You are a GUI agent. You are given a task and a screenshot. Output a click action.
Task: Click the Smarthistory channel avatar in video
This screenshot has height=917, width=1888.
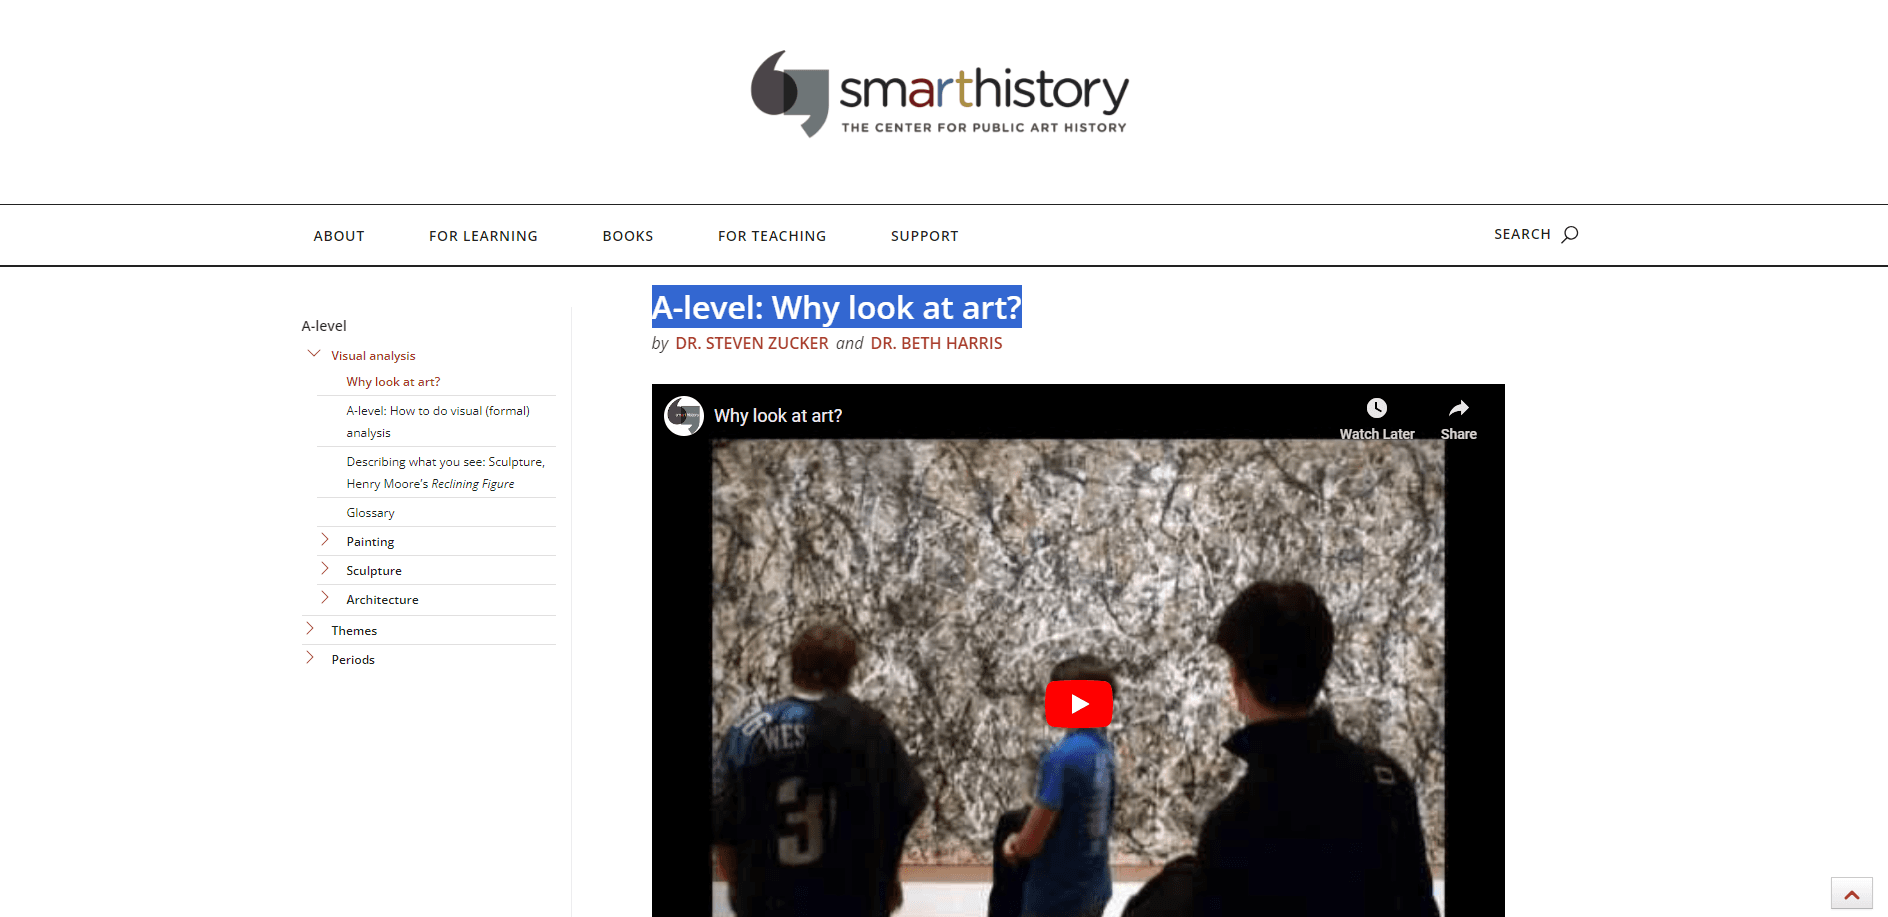[684, 416]
